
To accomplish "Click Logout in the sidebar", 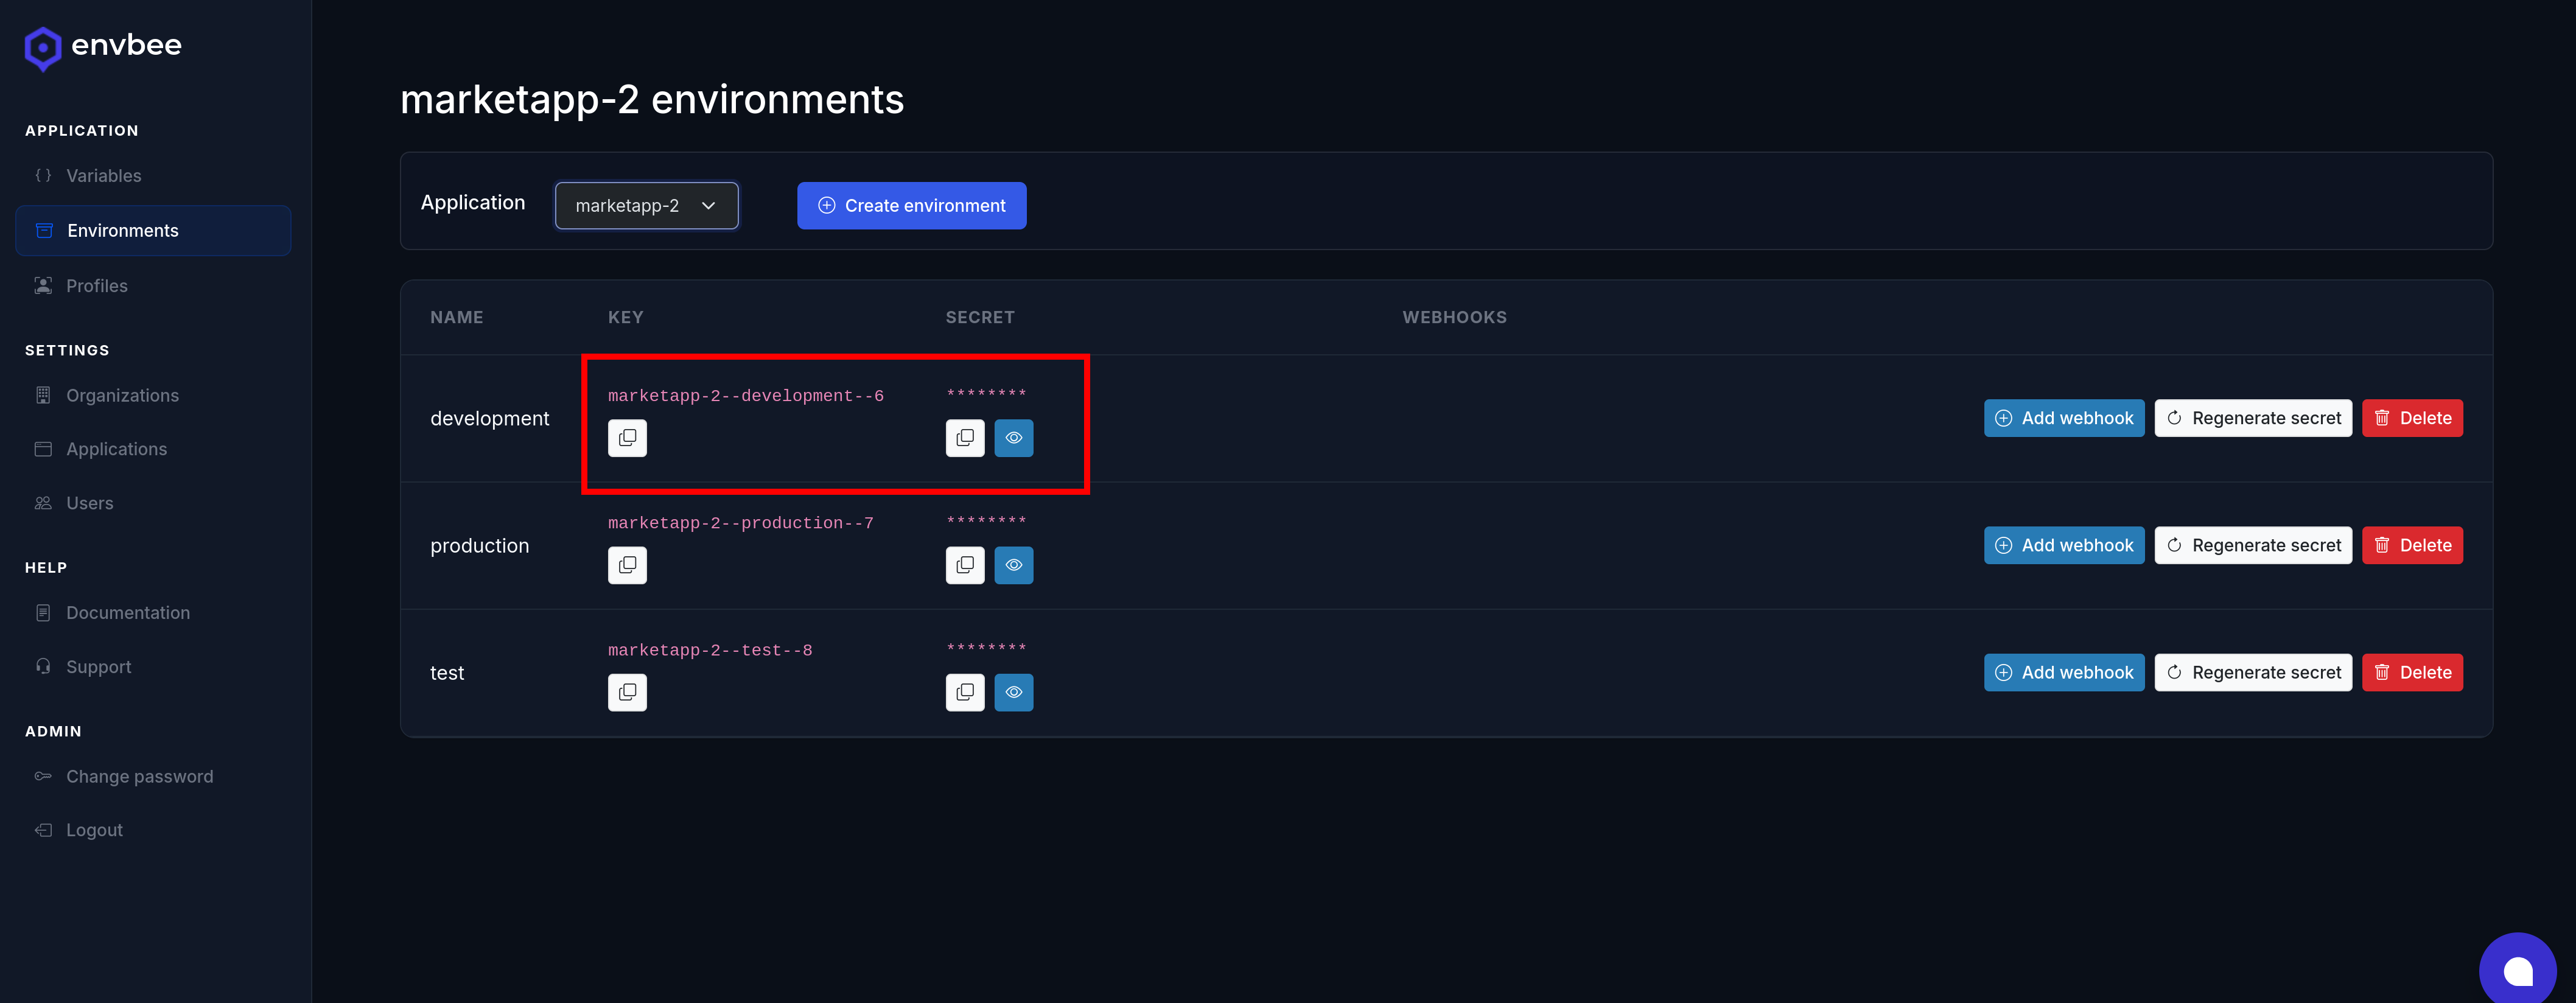I will tap(154, 830).
